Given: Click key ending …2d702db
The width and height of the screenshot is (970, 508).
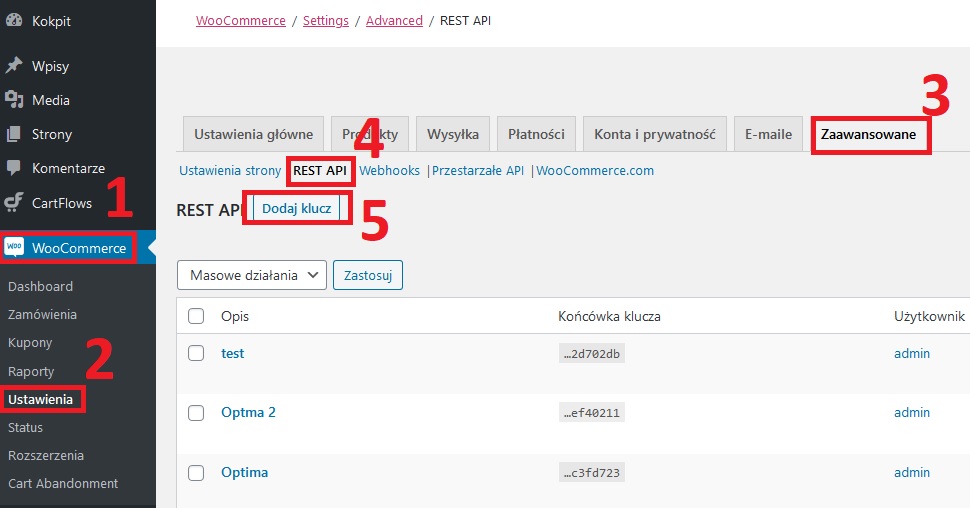Looking at the screenshot, I should click(591, 353).
